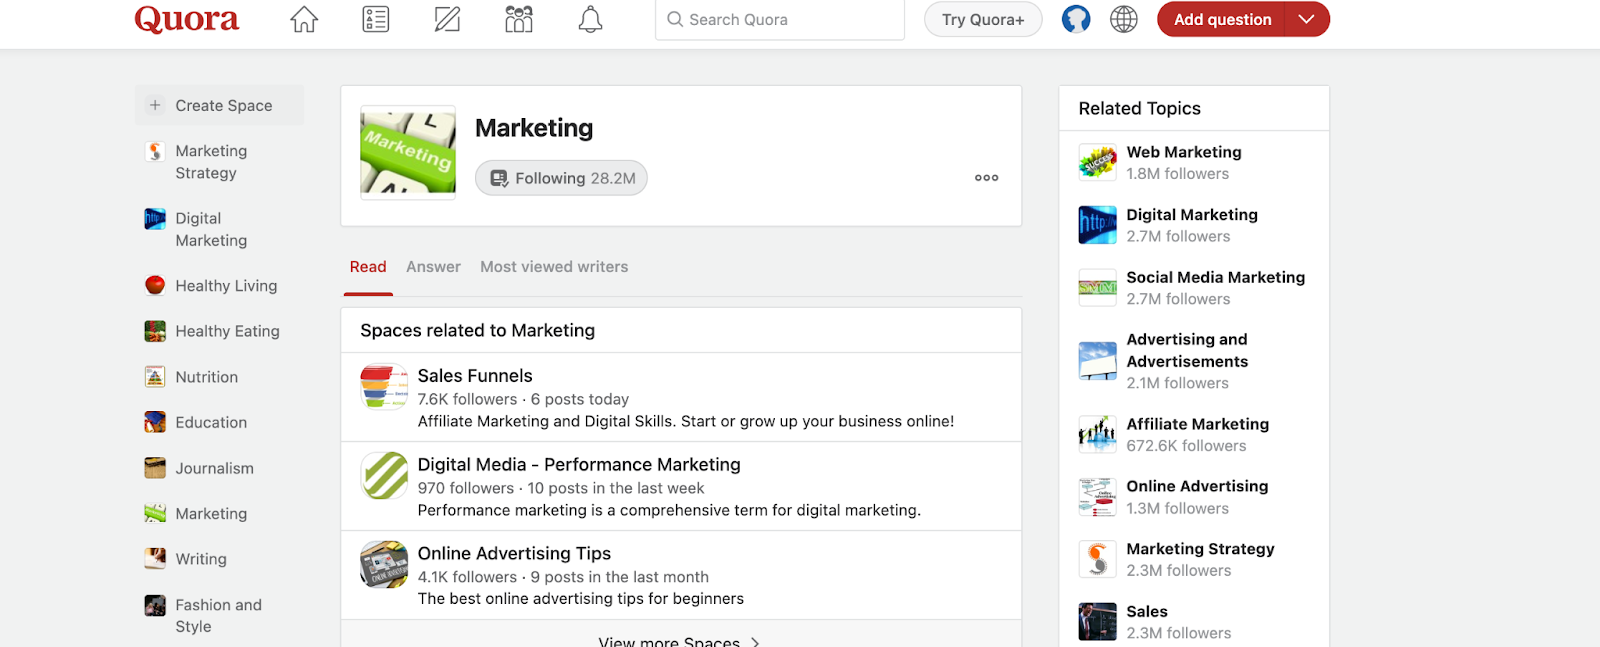The width and height of the screenshot is (1600, 647).
Task: Open the language globe icon
Action: [1124, 19]
